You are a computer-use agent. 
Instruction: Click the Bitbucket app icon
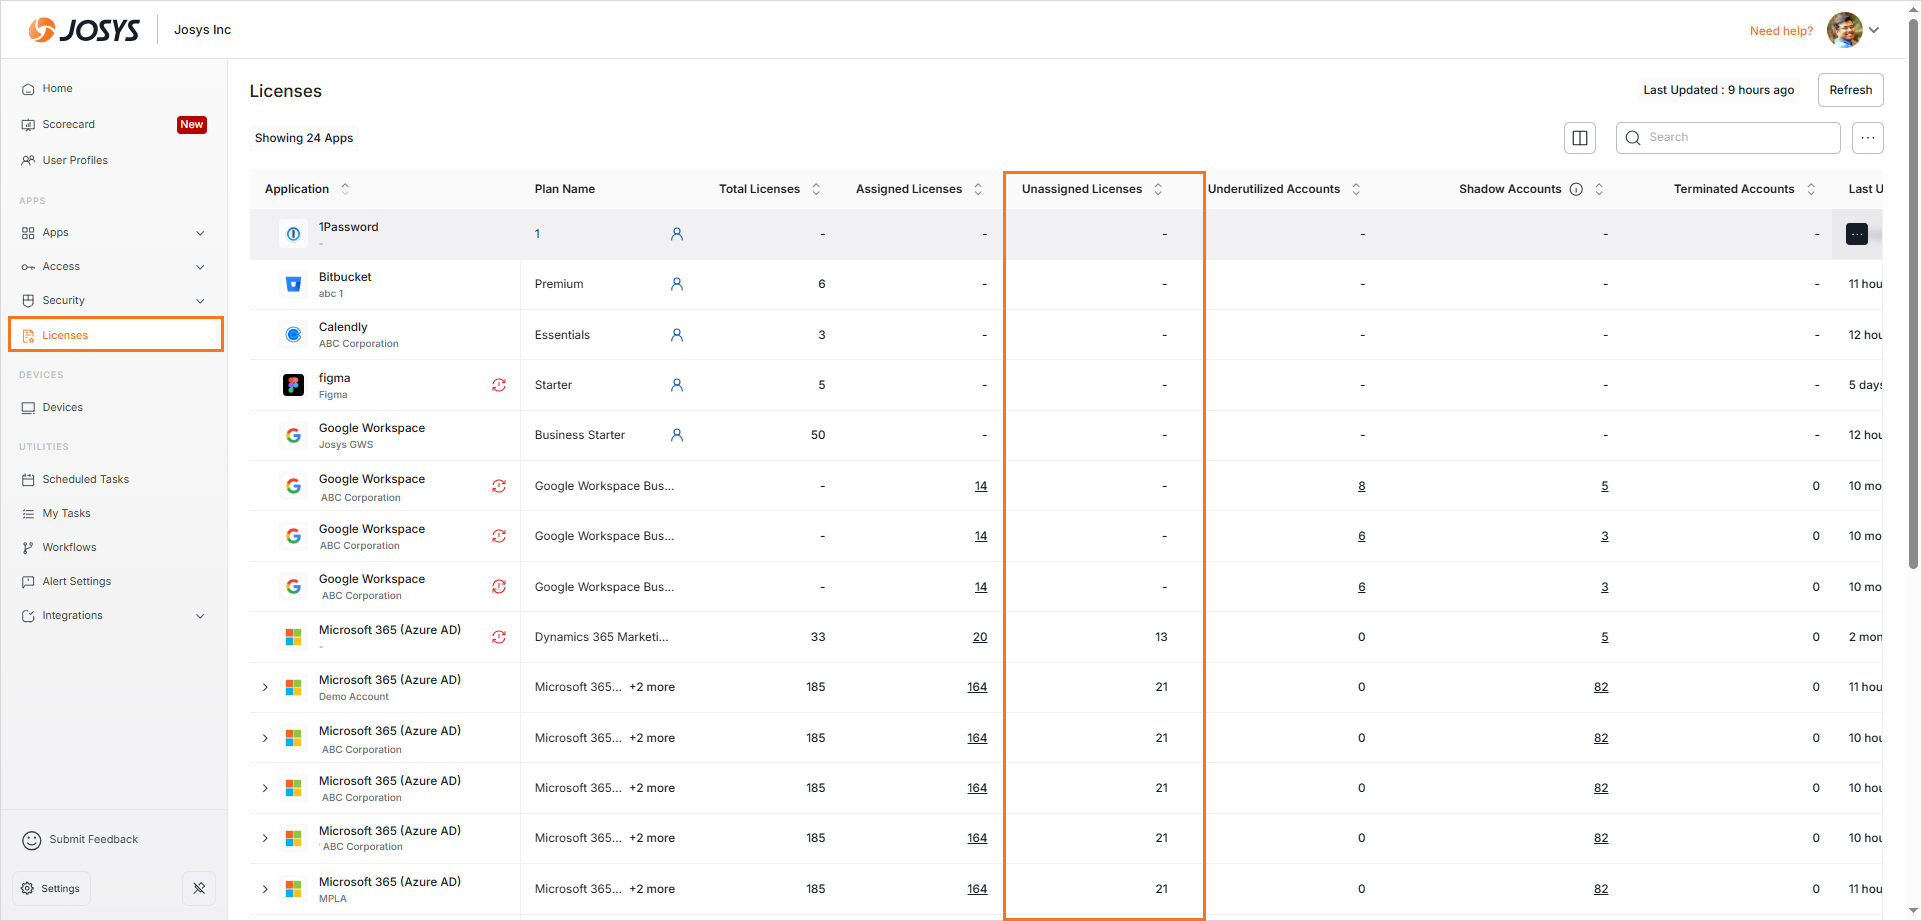pos(293,284)
